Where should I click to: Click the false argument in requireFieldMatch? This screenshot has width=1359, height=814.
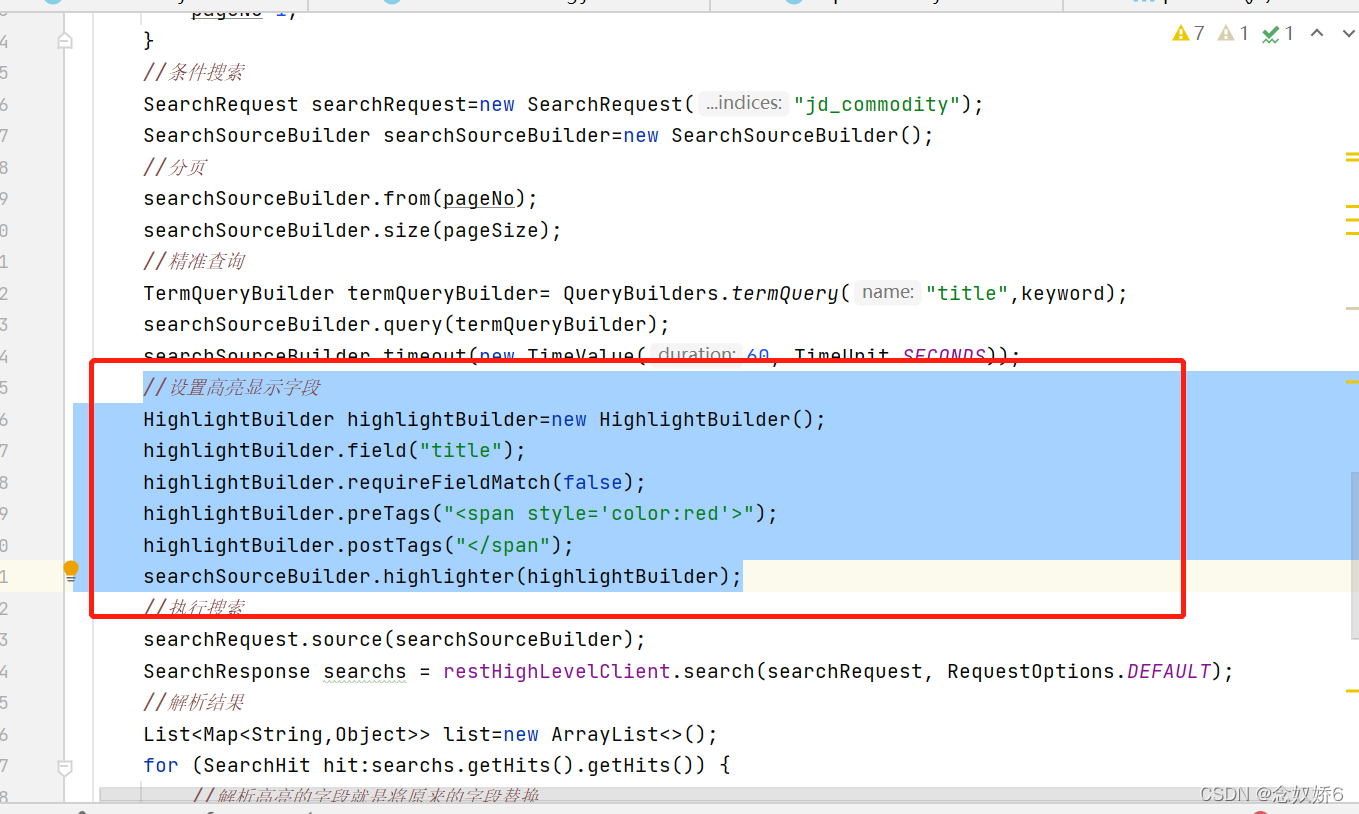pyautogui.click(x=593, y=482)
